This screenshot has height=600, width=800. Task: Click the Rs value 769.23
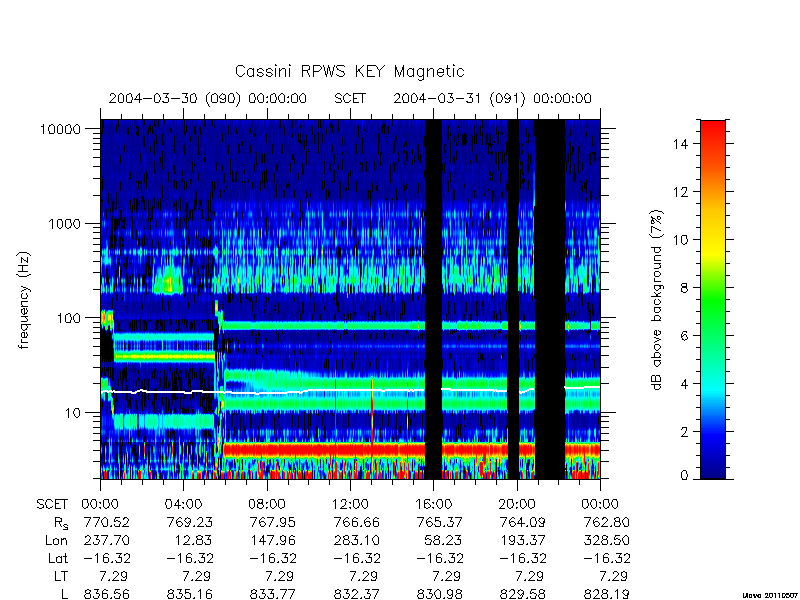(189, 522)
